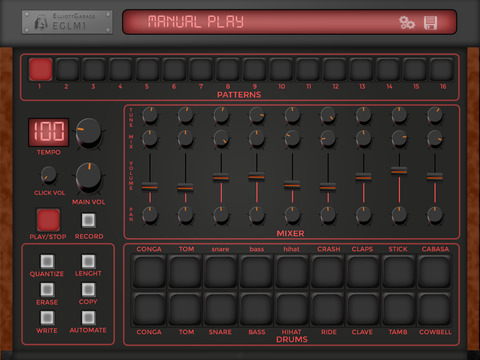Tap the bottom-row SNARE drum pad
Screen dimensions: 480x360
pos(221,309)
